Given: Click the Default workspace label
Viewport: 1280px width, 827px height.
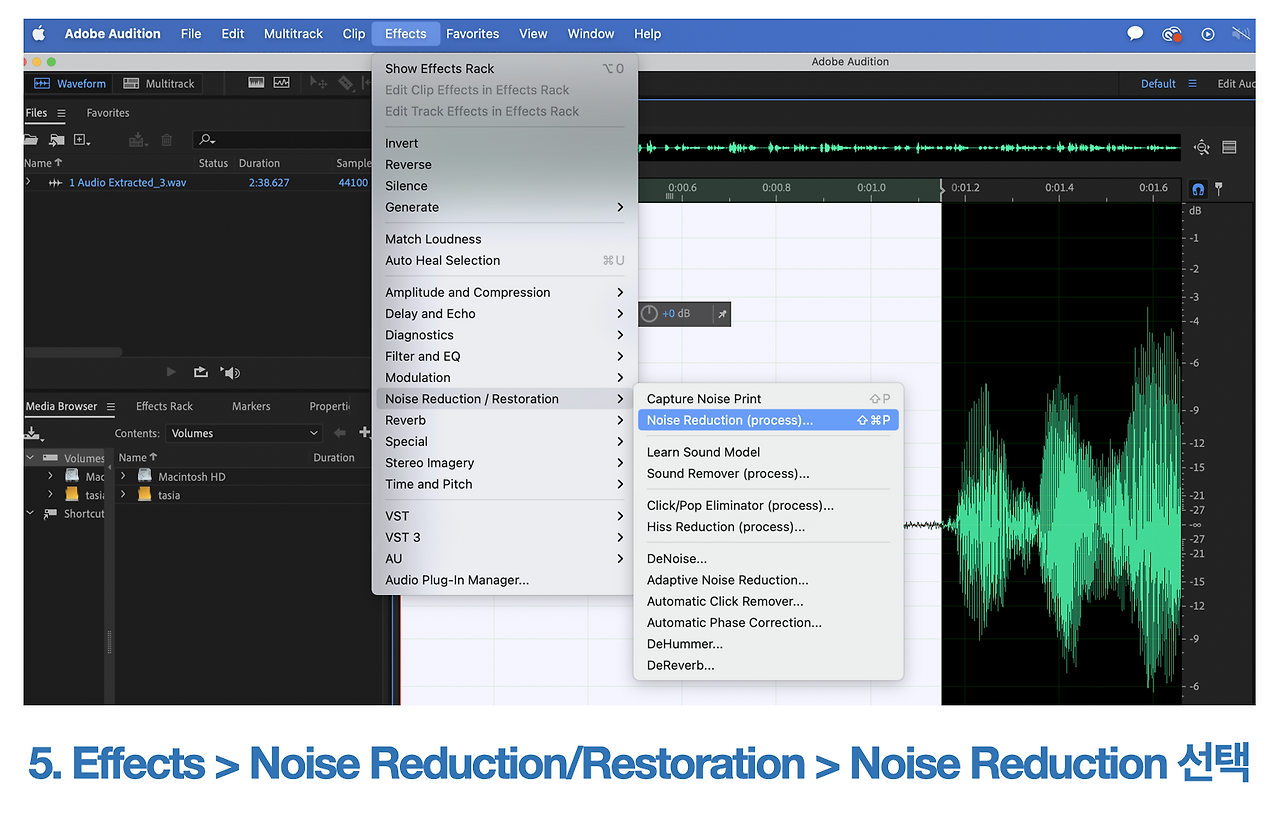Looking at the screenshot, I should (1158, 84).
